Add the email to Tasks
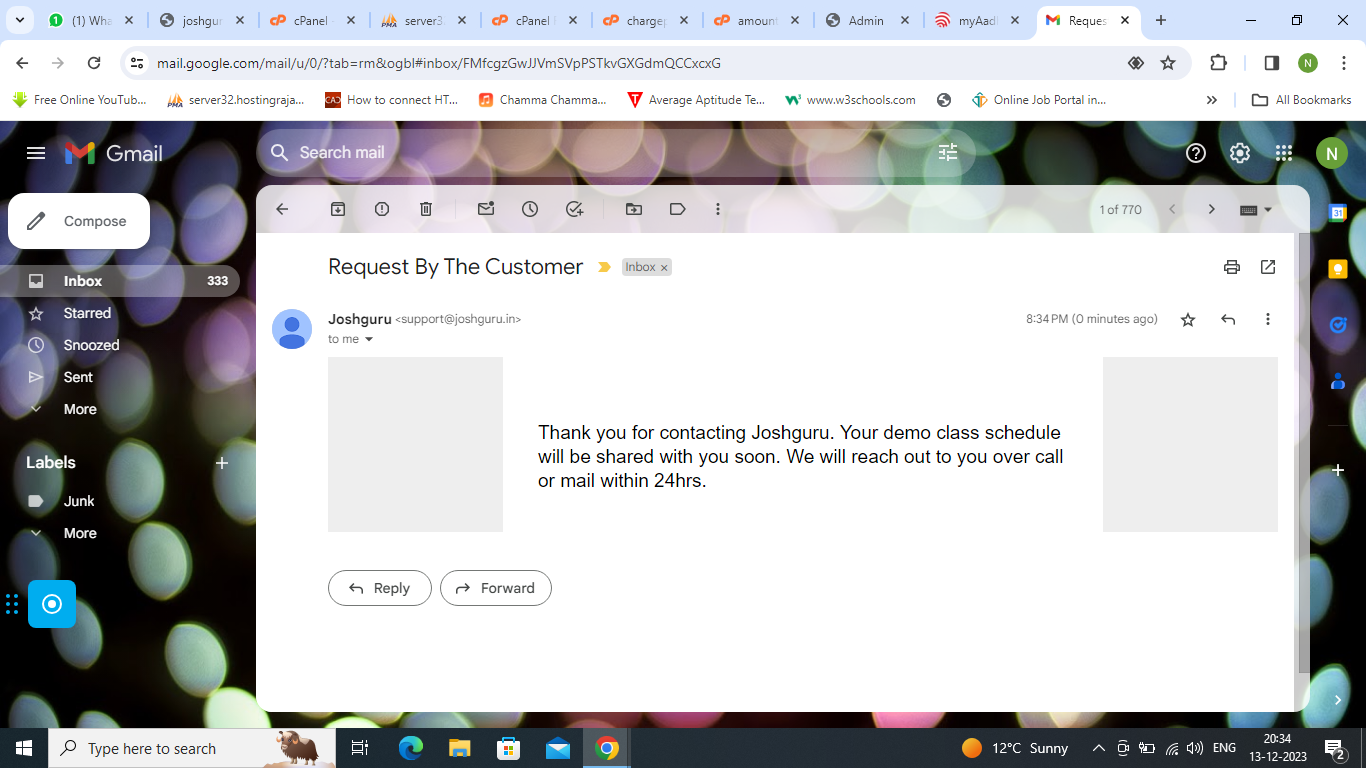The image size is (1366, 768). (574, 209)
